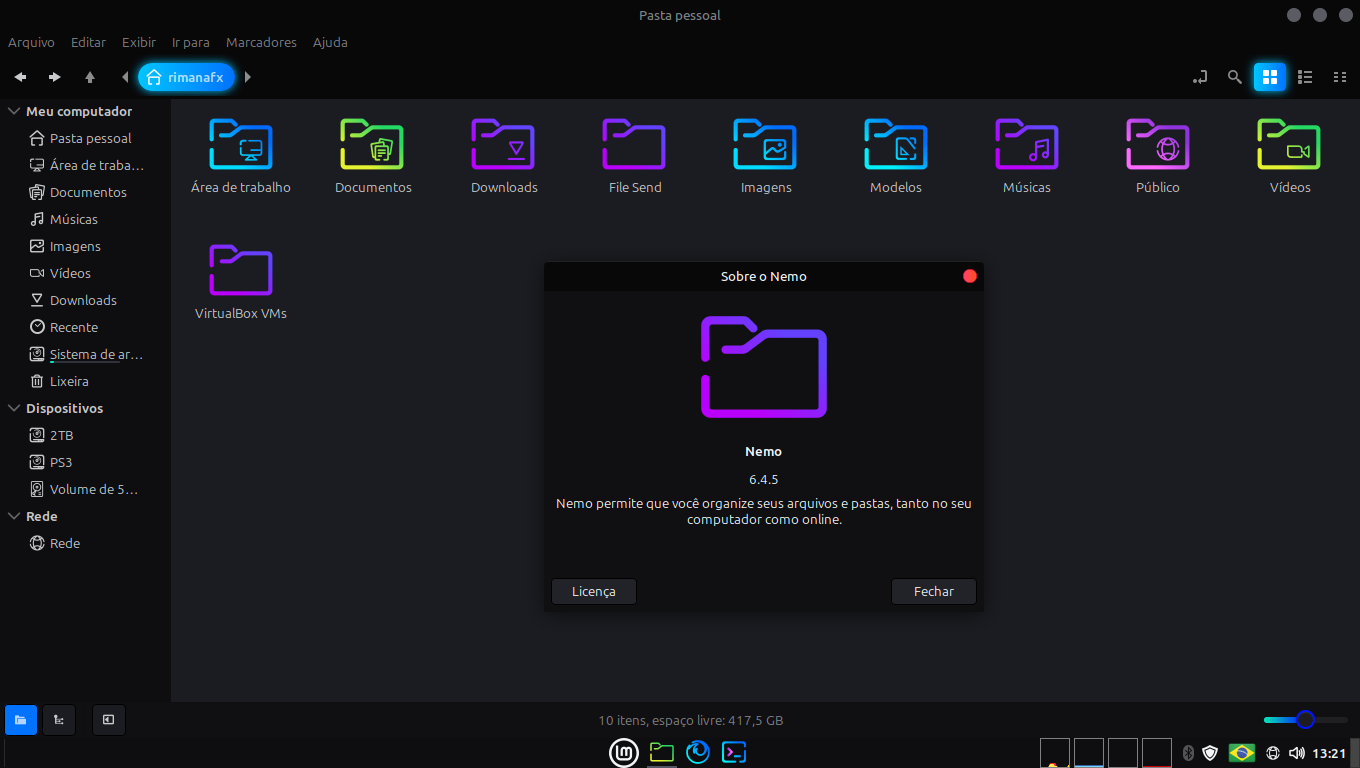Click the shield security tray icon
The image size is (1360, 768).
click(1210, 753)
